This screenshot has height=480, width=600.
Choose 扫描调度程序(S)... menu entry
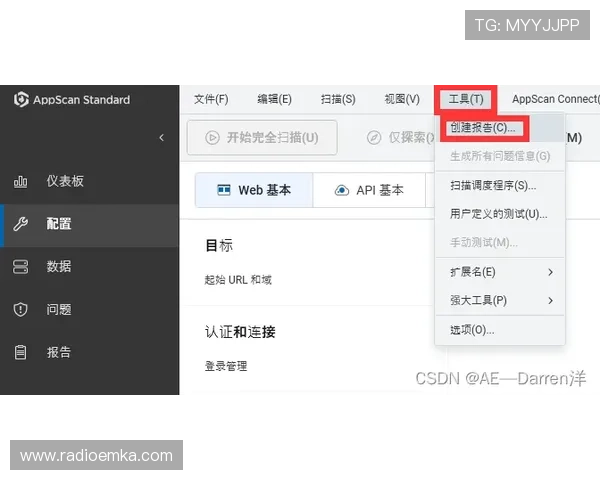click(500, 186)
